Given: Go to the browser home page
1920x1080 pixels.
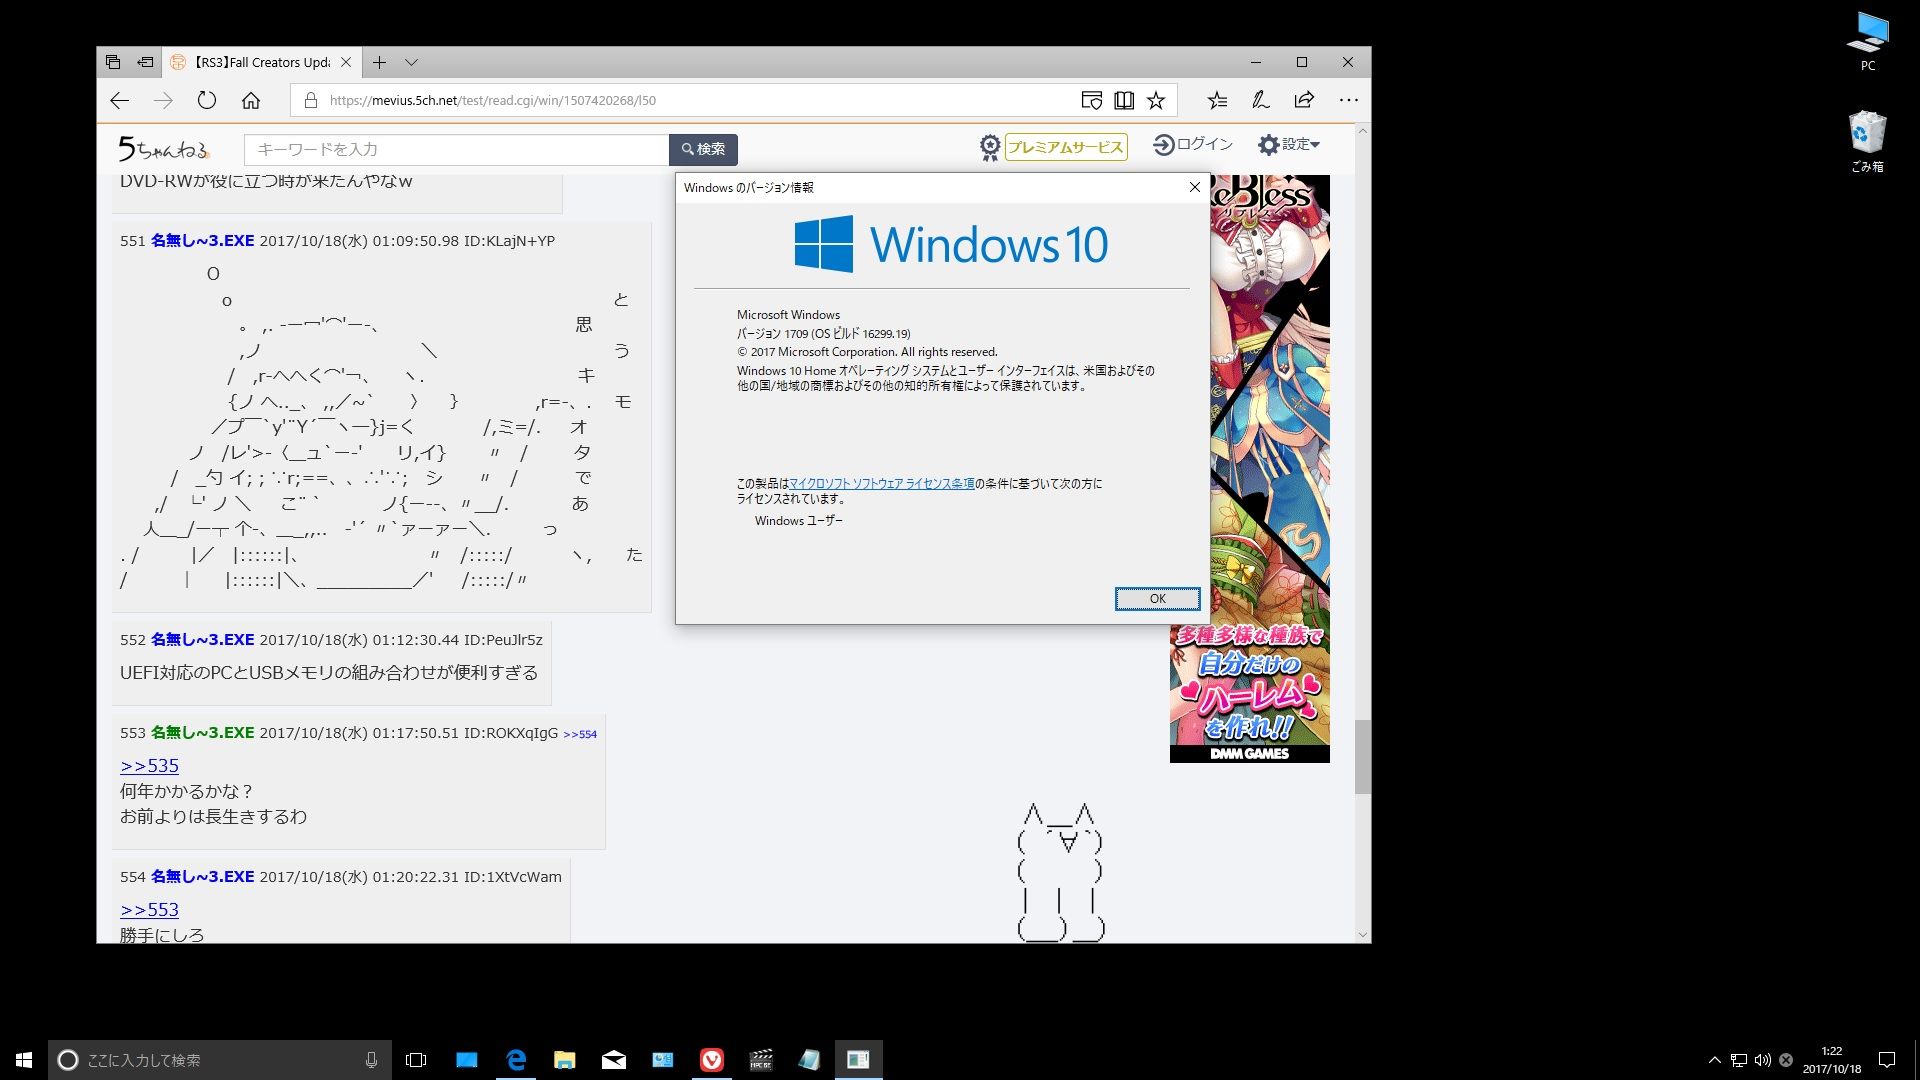Looking at the screenshot, I should 251,100.
